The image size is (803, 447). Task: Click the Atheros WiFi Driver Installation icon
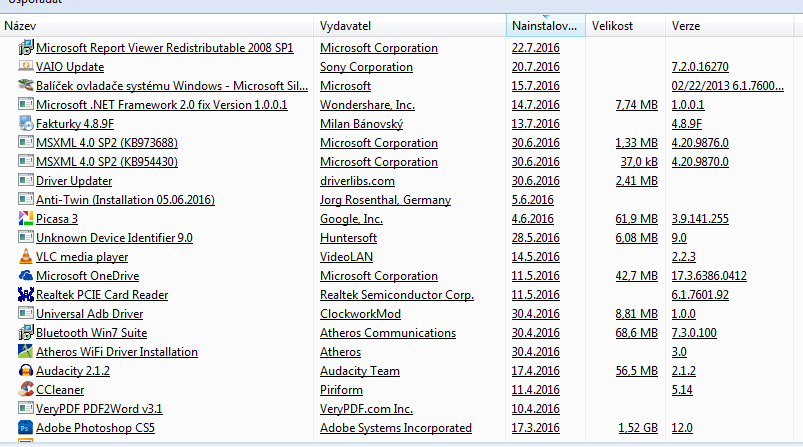pyautogui.click(x=26, y=351)
